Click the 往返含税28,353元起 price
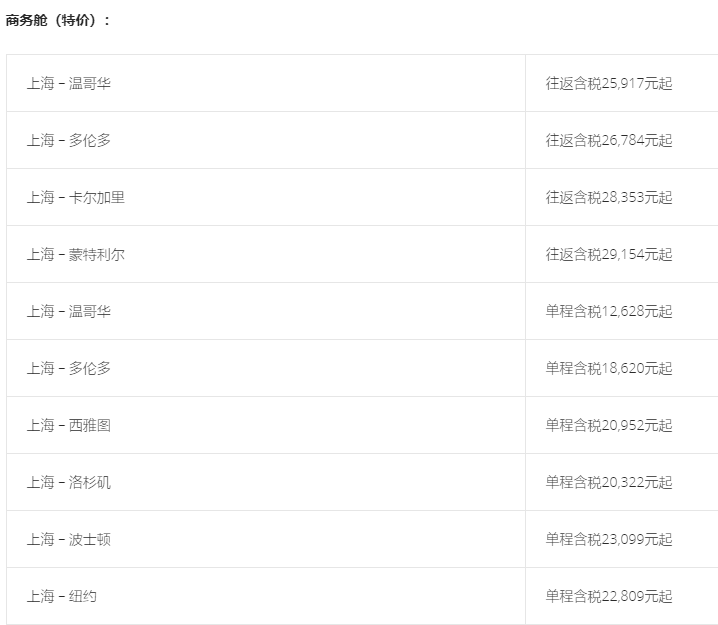Screen dimensions: 718x625 tap(609, 198)
